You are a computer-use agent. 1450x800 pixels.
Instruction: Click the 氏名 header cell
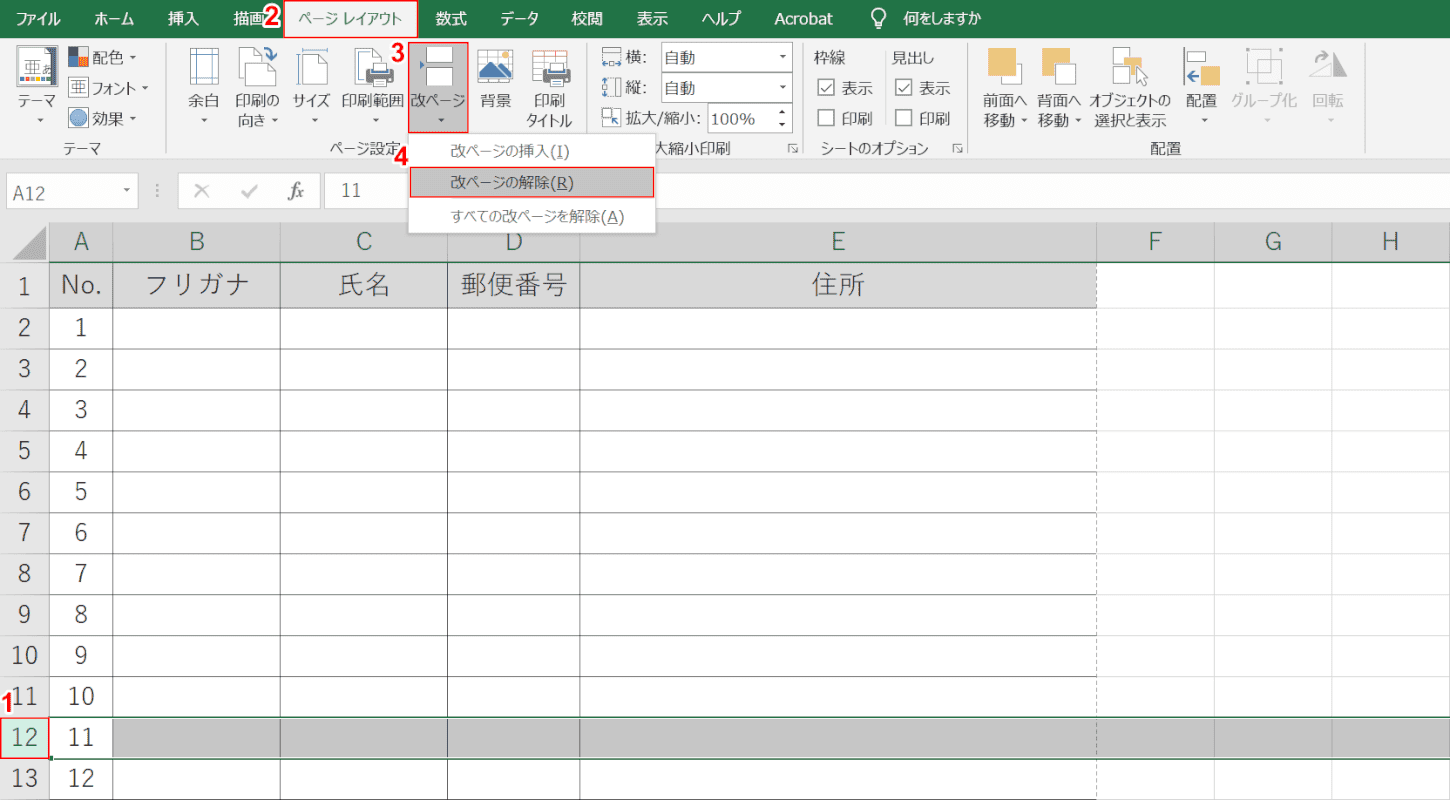[x=364, y=286]
